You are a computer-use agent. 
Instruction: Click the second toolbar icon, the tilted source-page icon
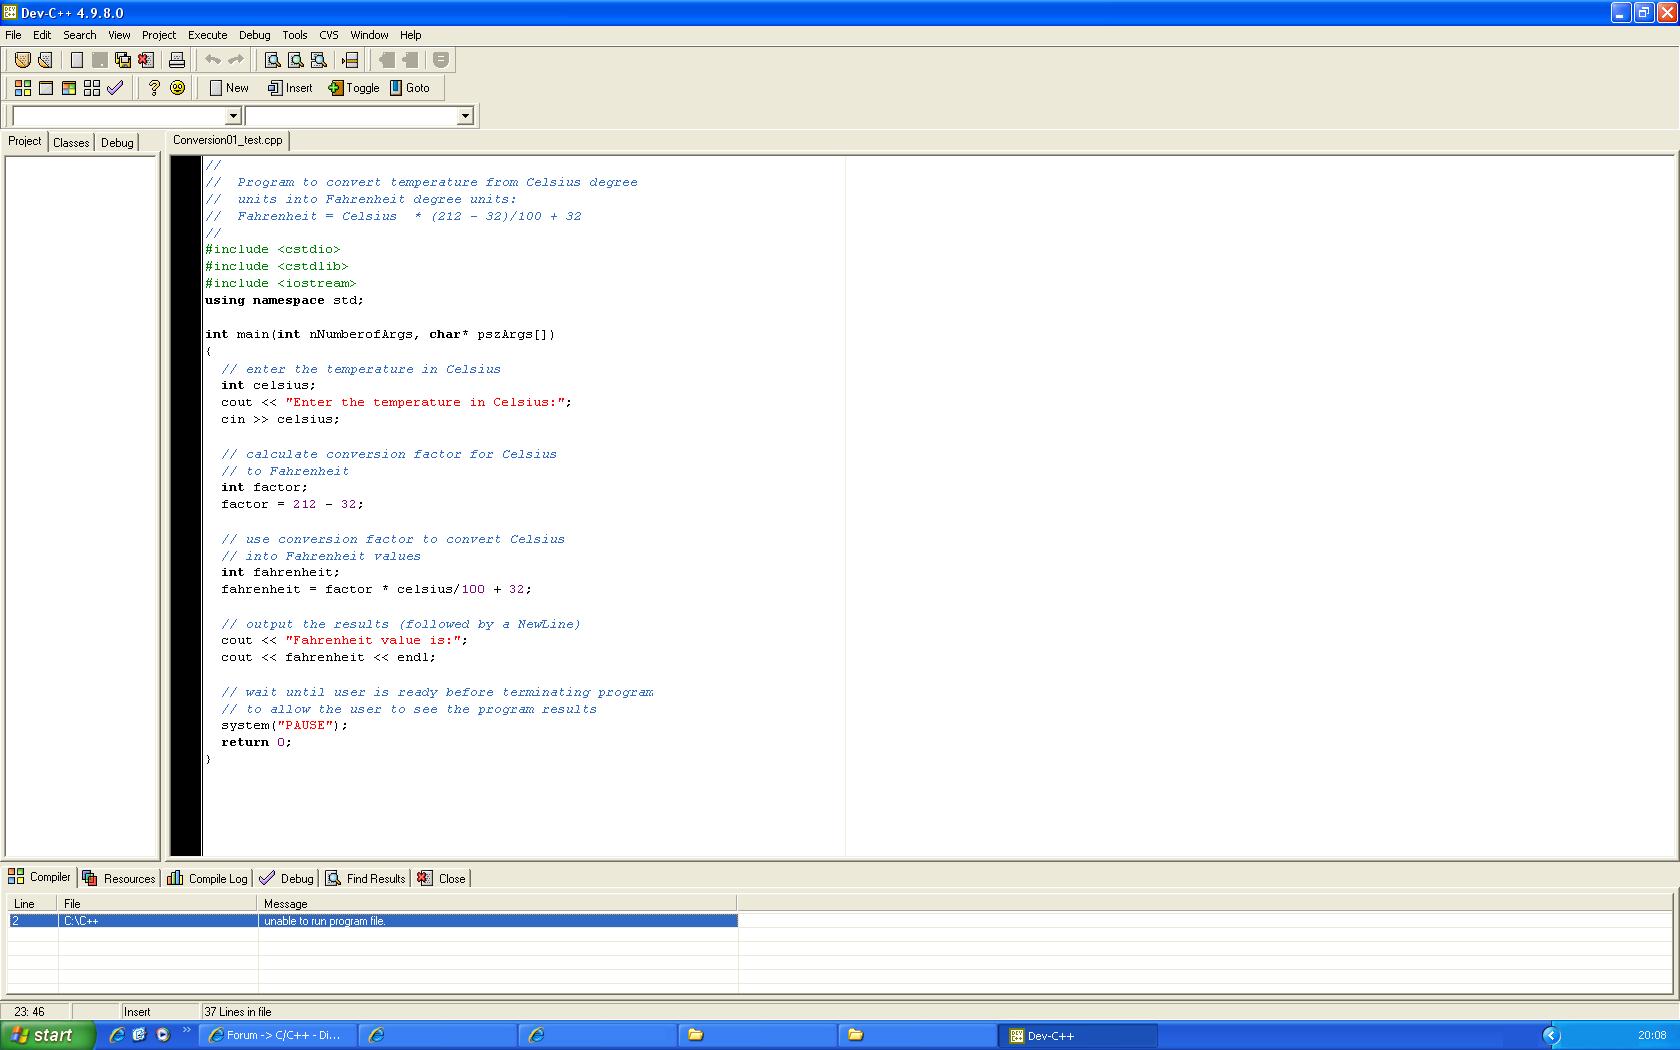[45, 60]
